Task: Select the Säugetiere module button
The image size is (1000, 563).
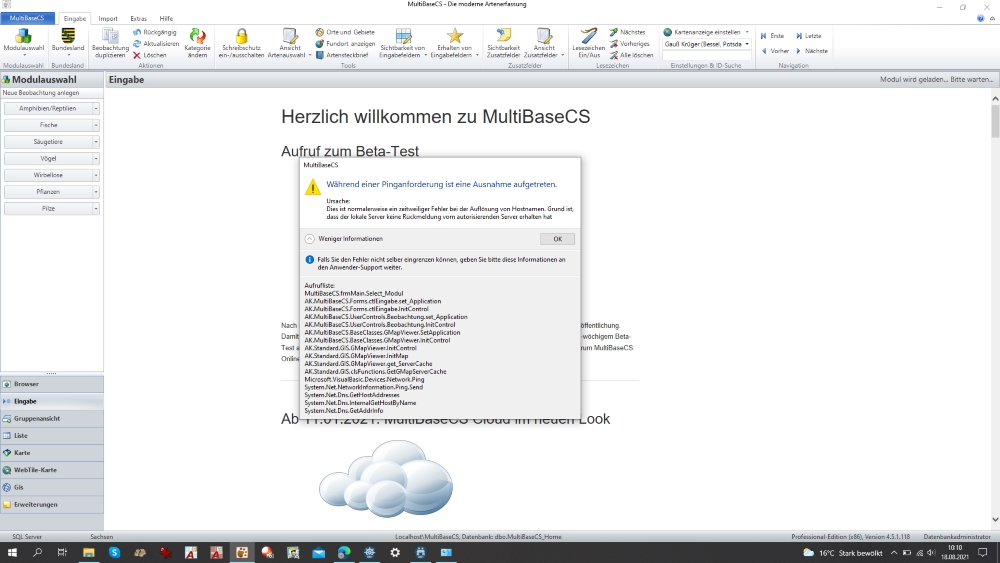Action: 48,142
